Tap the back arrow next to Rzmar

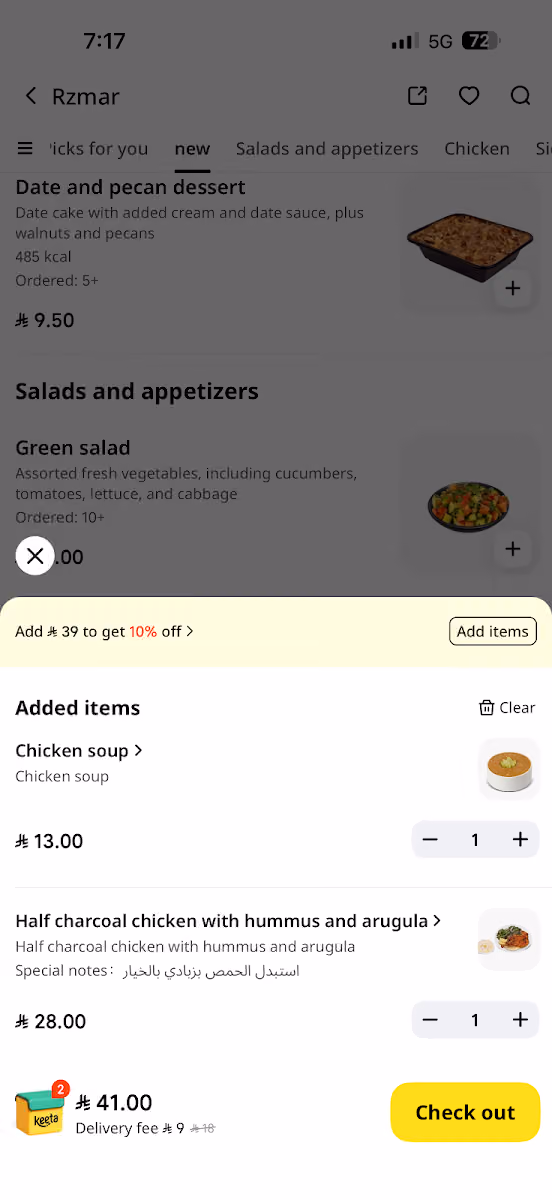tap(31, 96)
